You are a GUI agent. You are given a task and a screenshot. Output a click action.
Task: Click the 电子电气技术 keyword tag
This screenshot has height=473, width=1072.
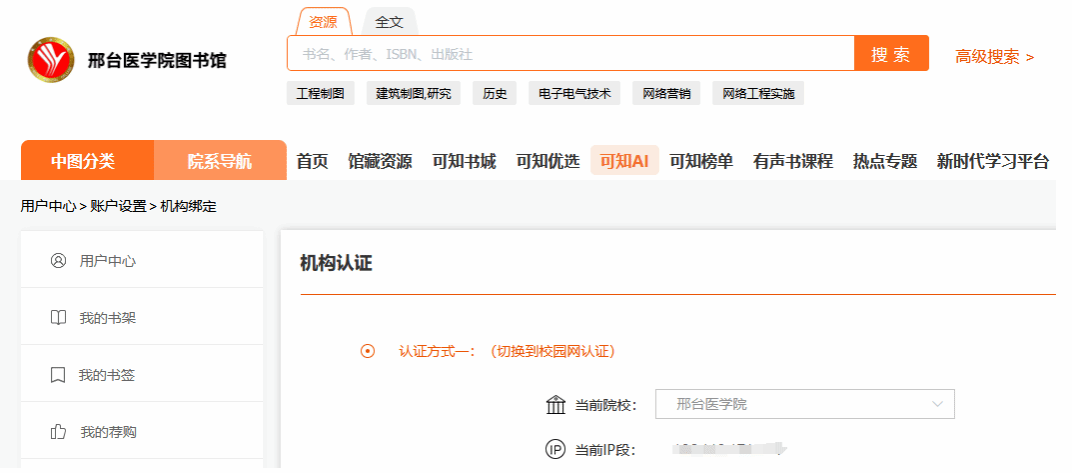click(574, 94)
